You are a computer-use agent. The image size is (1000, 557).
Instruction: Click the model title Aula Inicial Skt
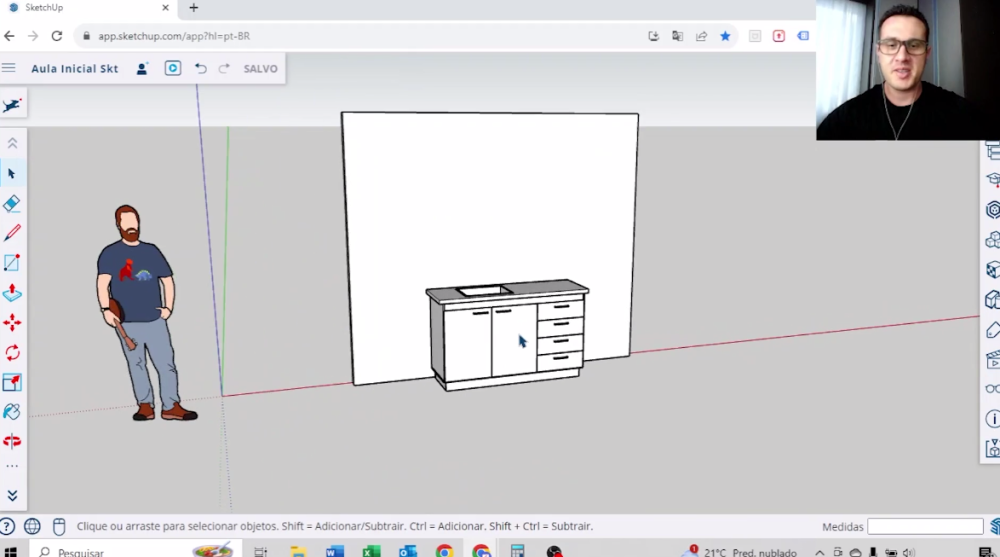click(x=75, y=69)
